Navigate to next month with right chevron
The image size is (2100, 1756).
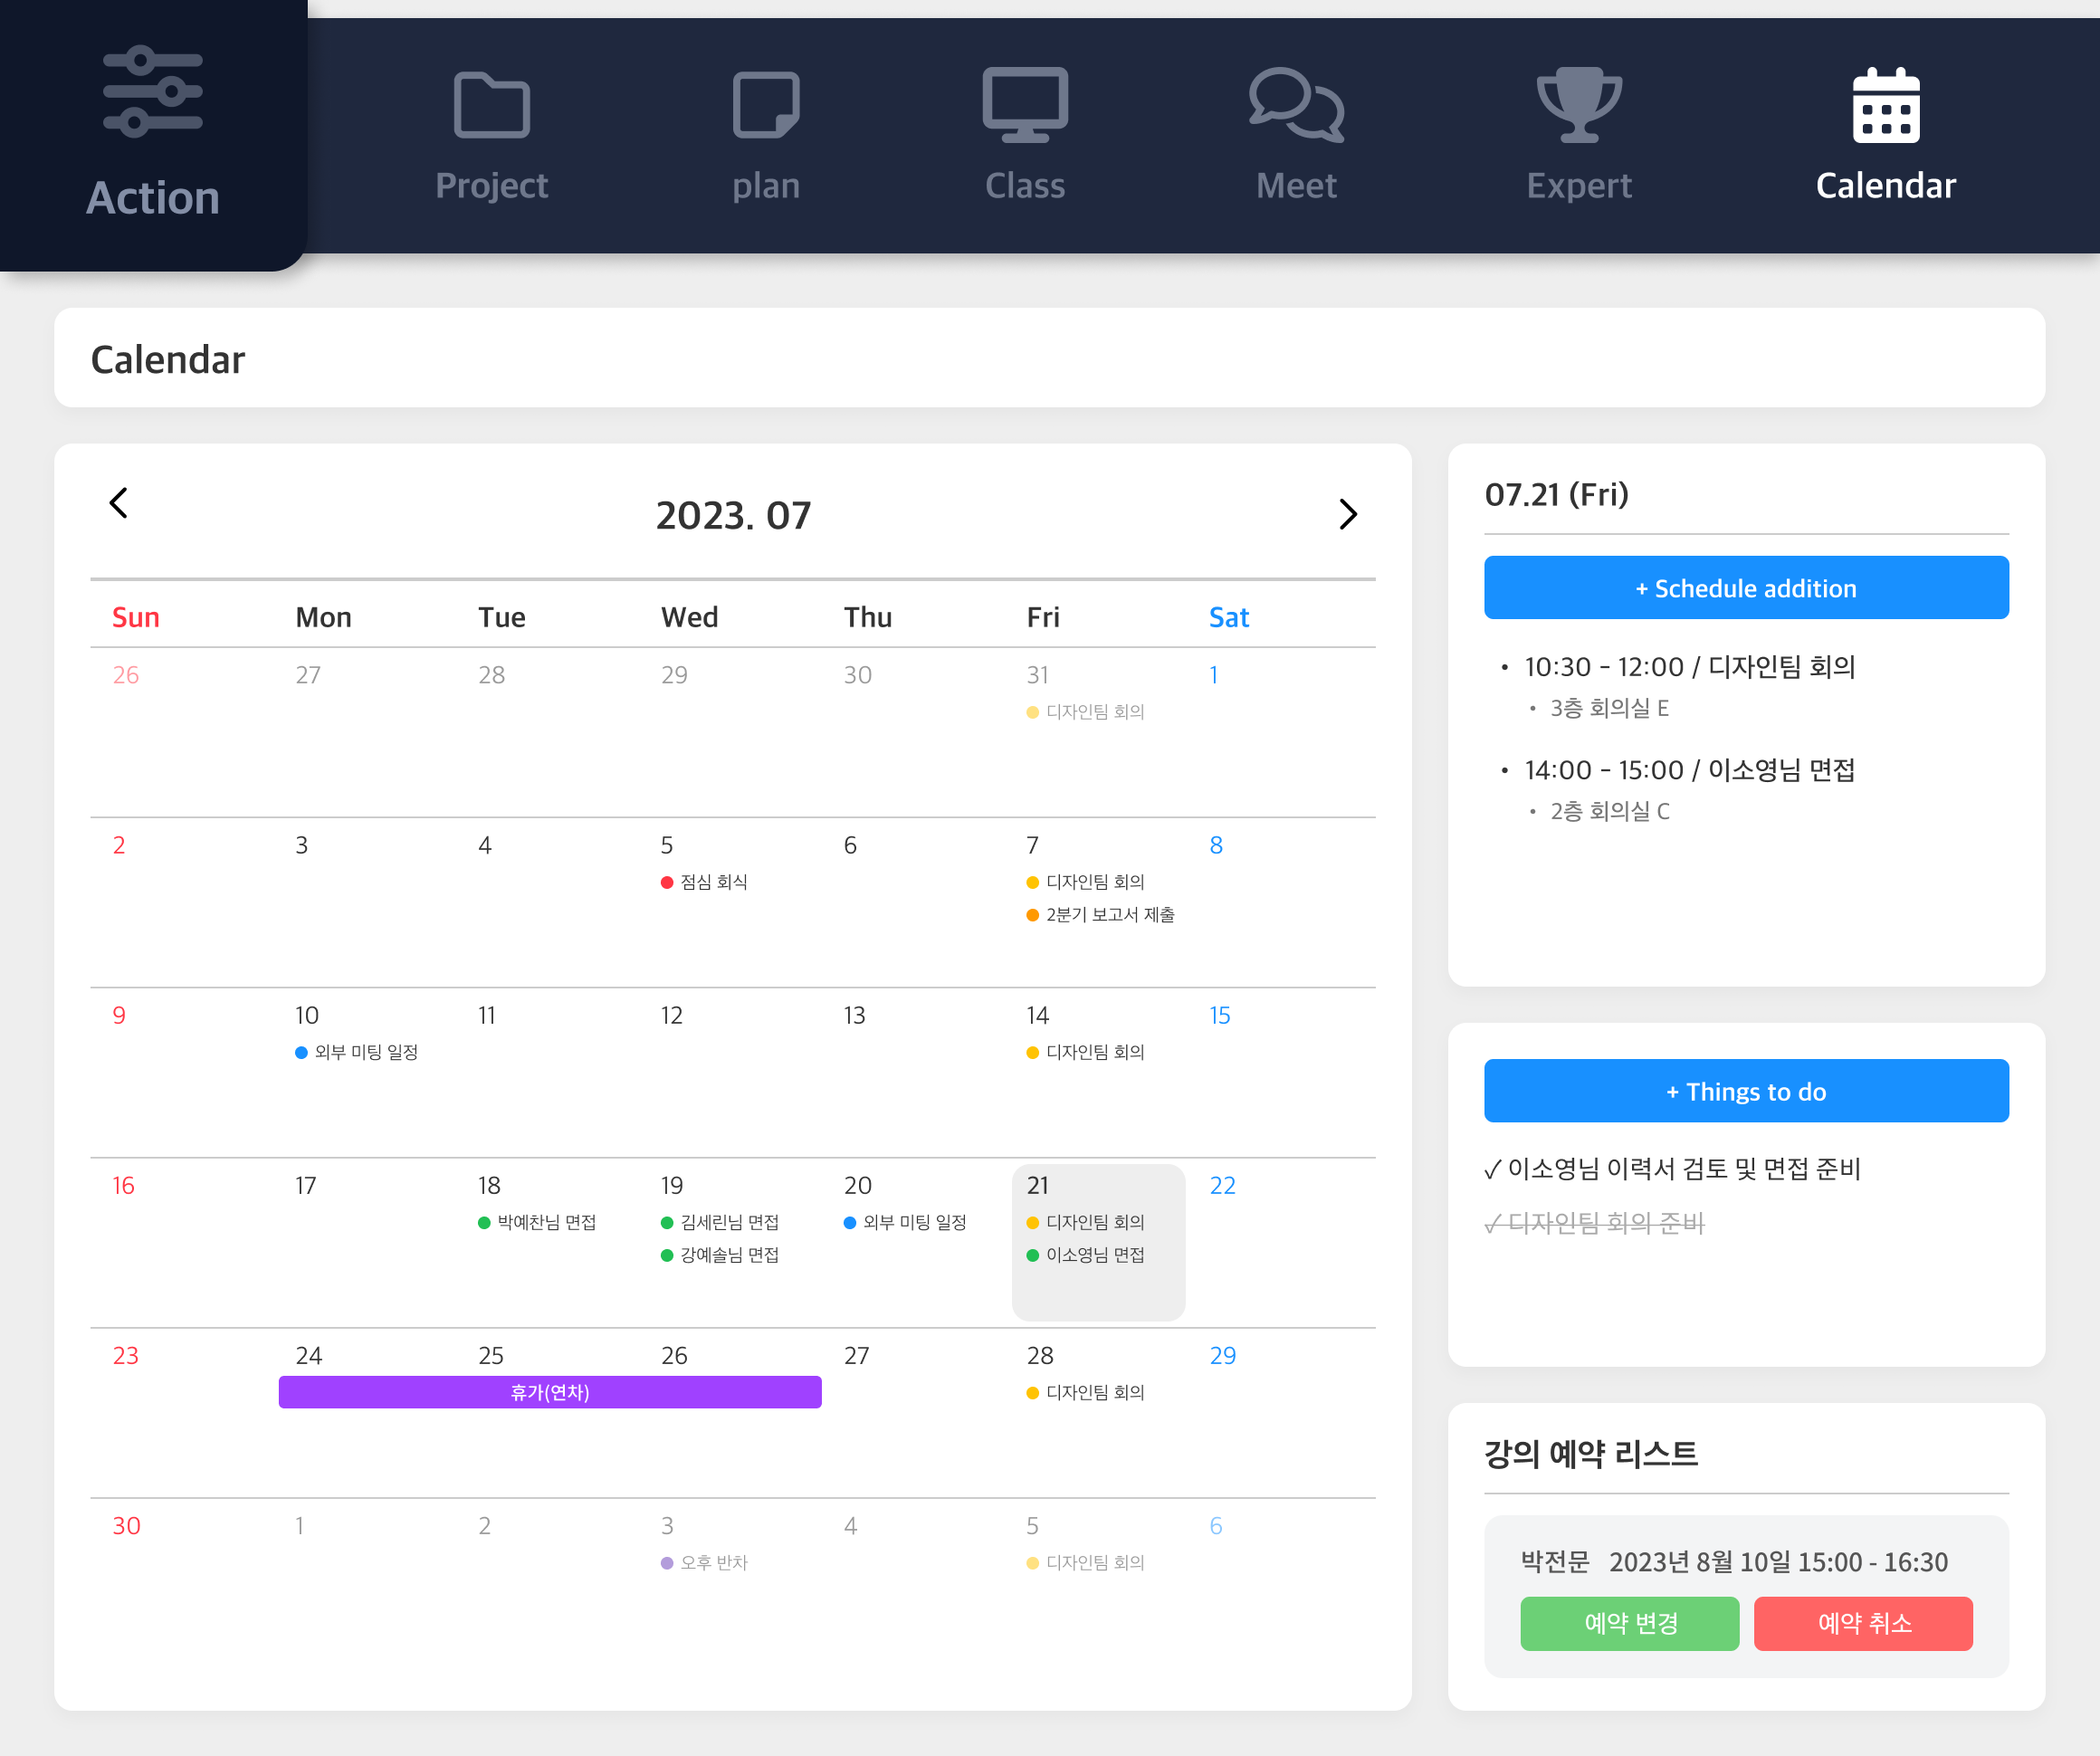[1348, 514]
